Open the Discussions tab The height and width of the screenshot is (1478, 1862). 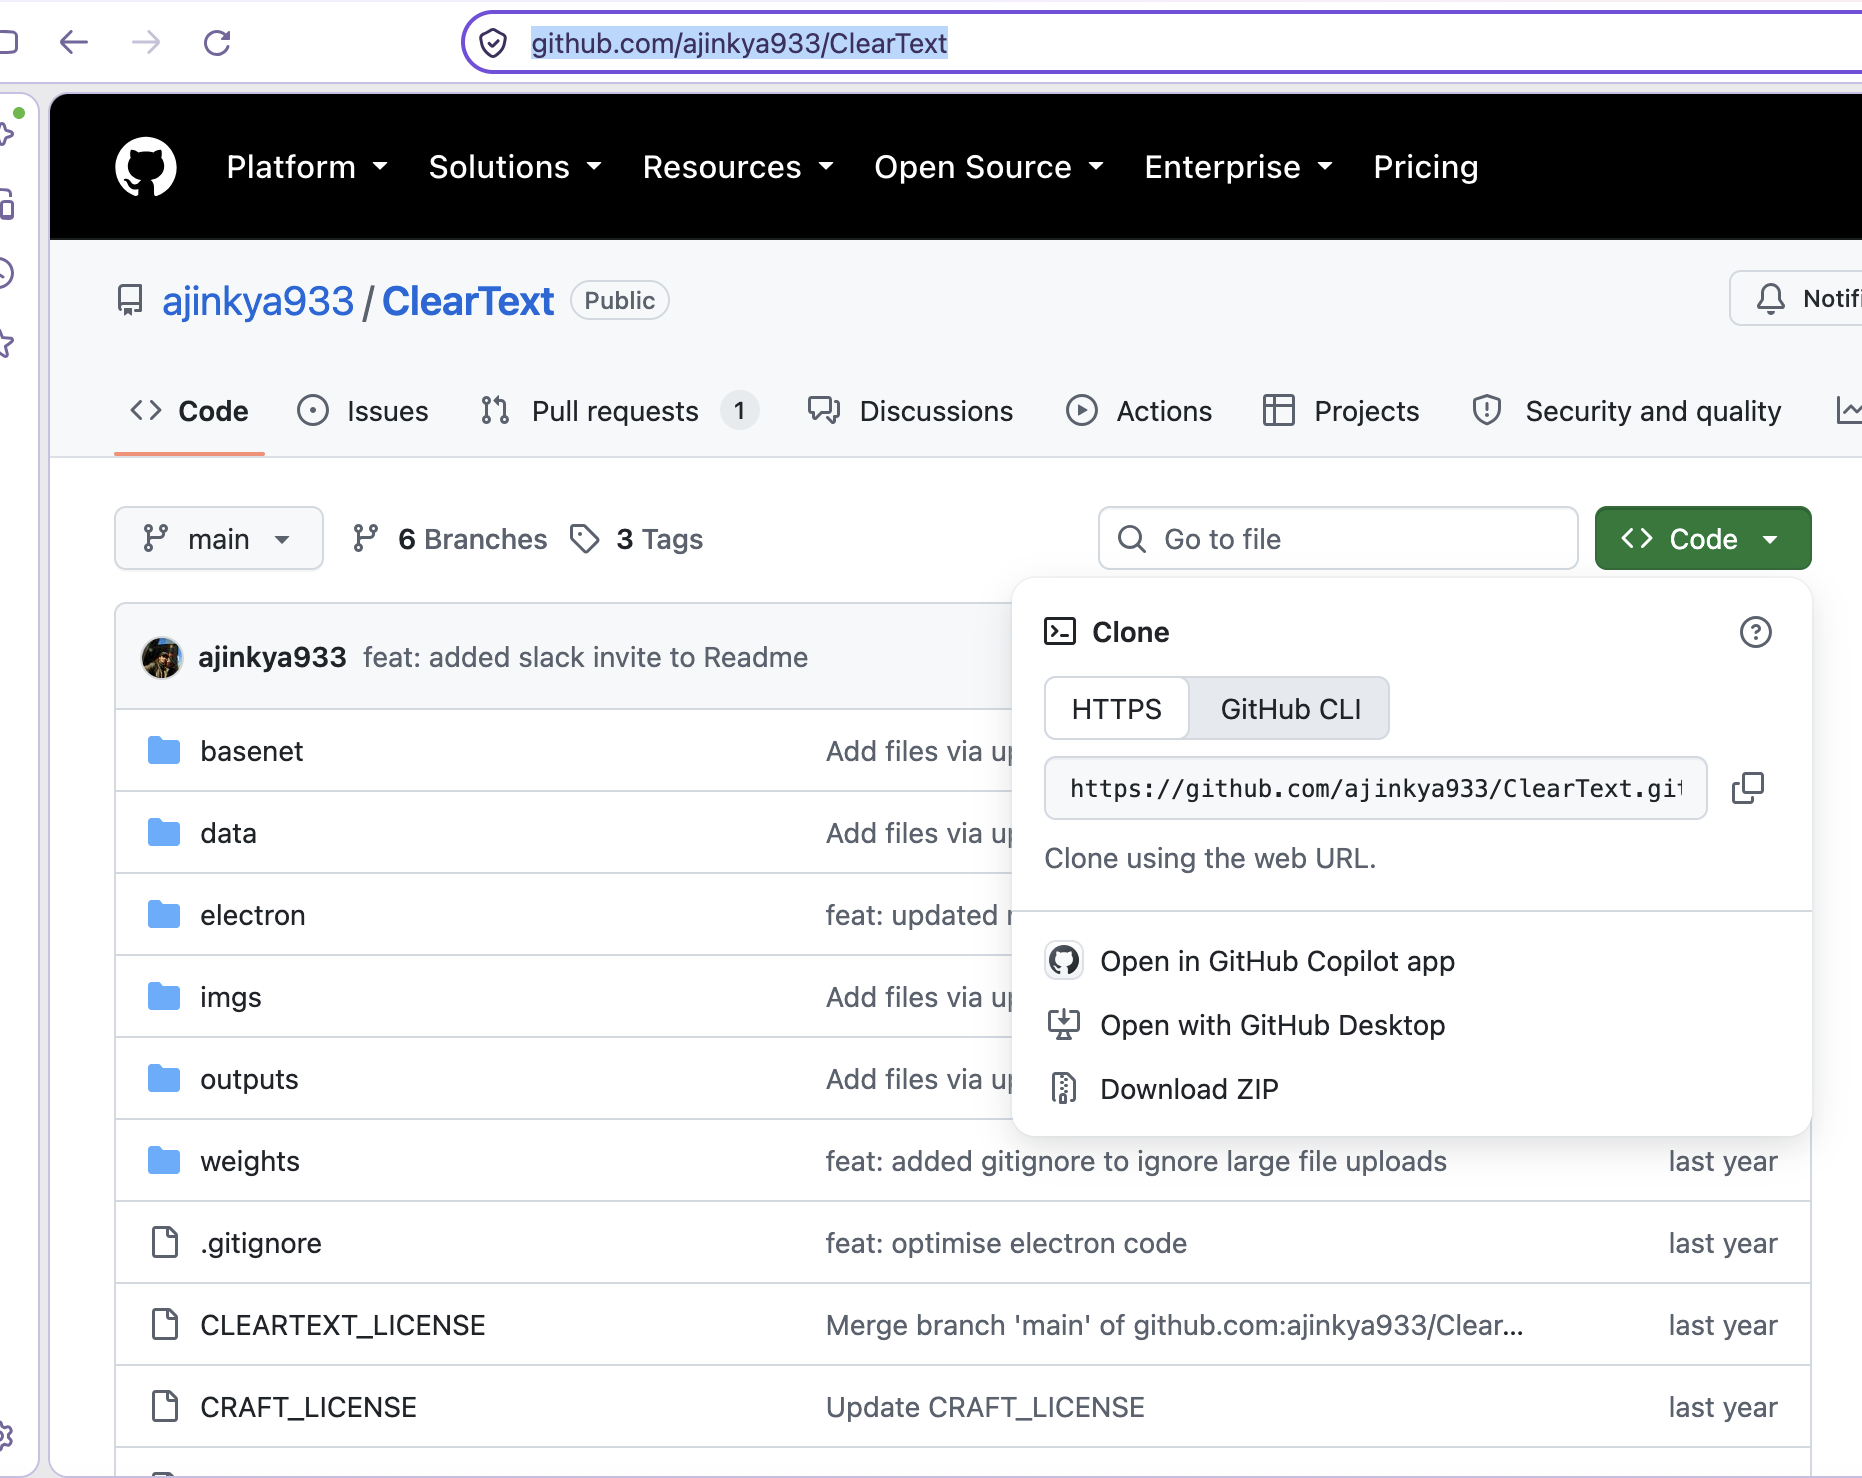(x=910, y=411)
